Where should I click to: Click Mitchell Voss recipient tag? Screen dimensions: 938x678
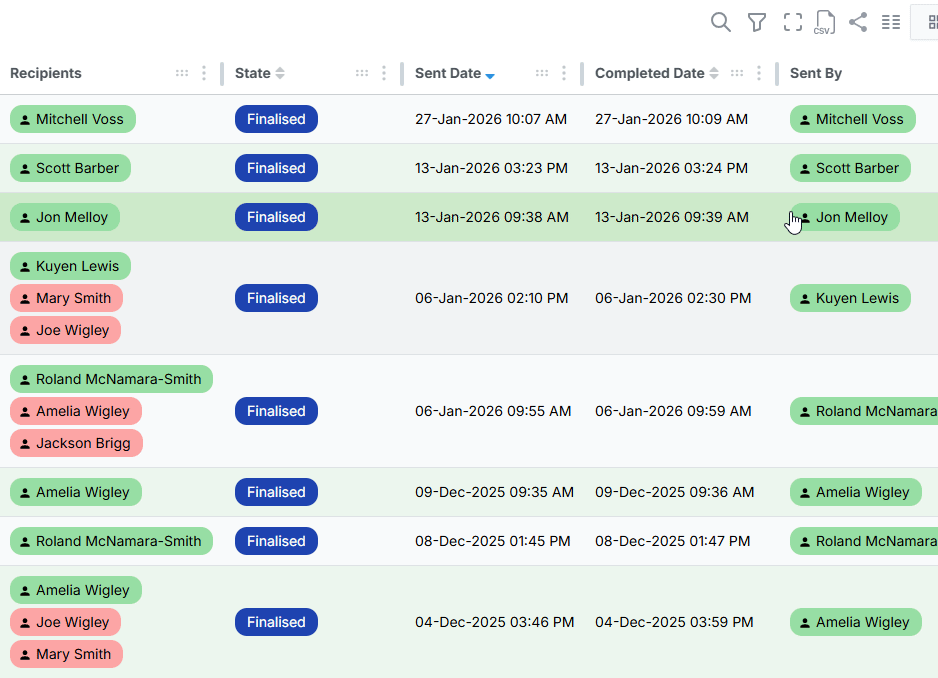point(73,119)
